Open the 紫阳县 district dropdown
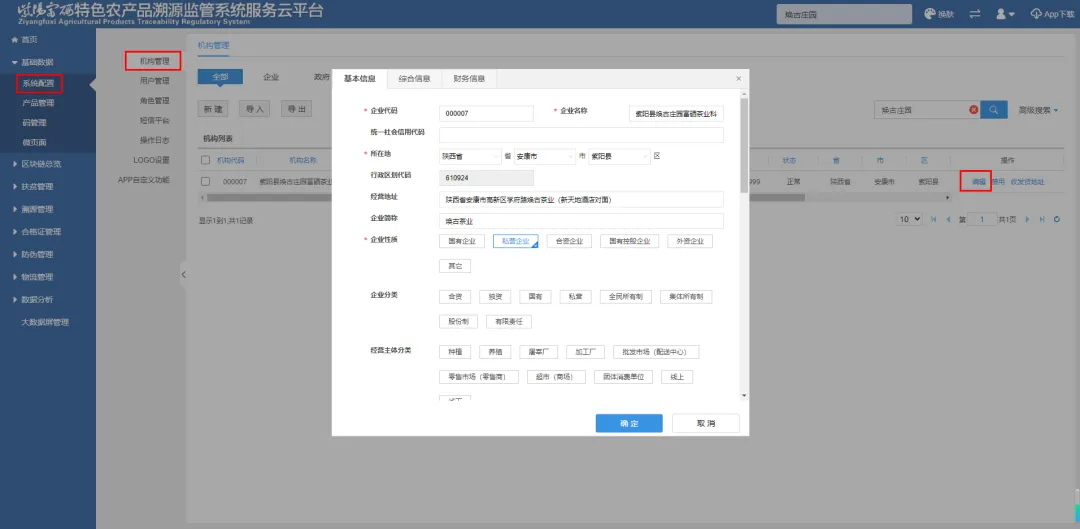This screenshot has height=529, width=1080. (619, 156)
